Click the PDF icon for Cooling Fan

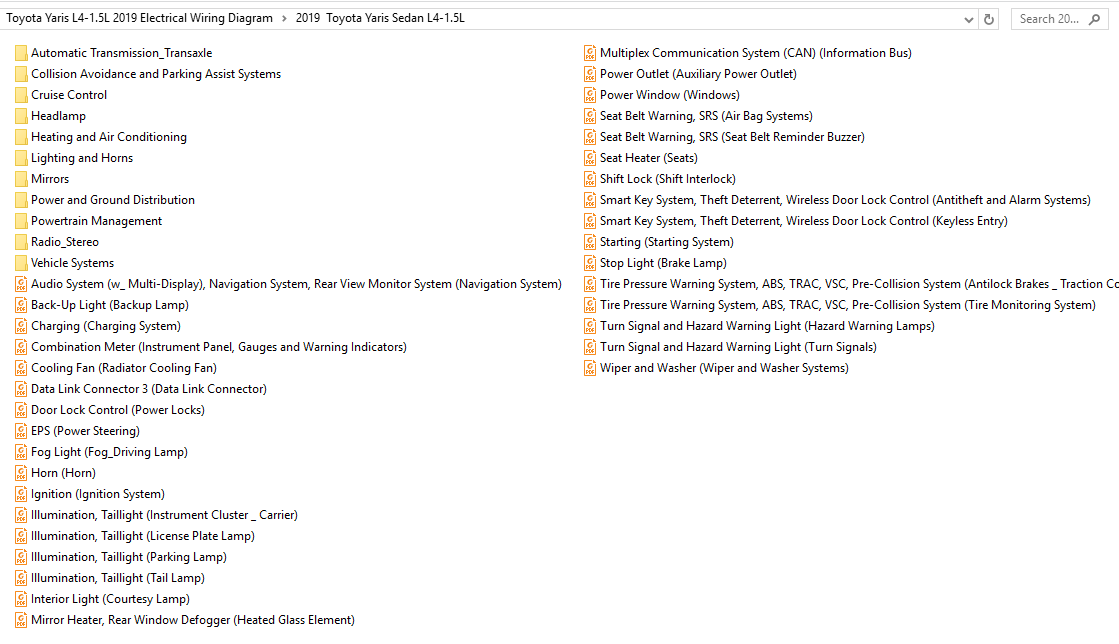21,368
